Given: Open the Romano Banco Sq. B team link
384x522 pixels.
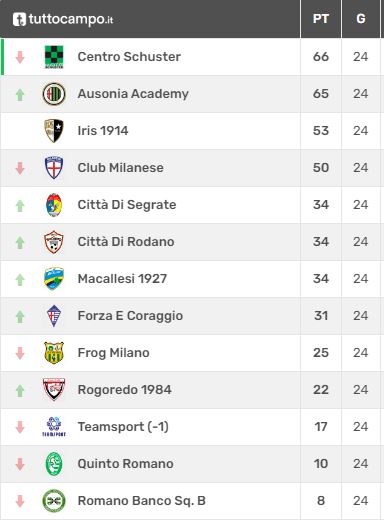Looking at the screenshot, I should (x=141, y=501).
